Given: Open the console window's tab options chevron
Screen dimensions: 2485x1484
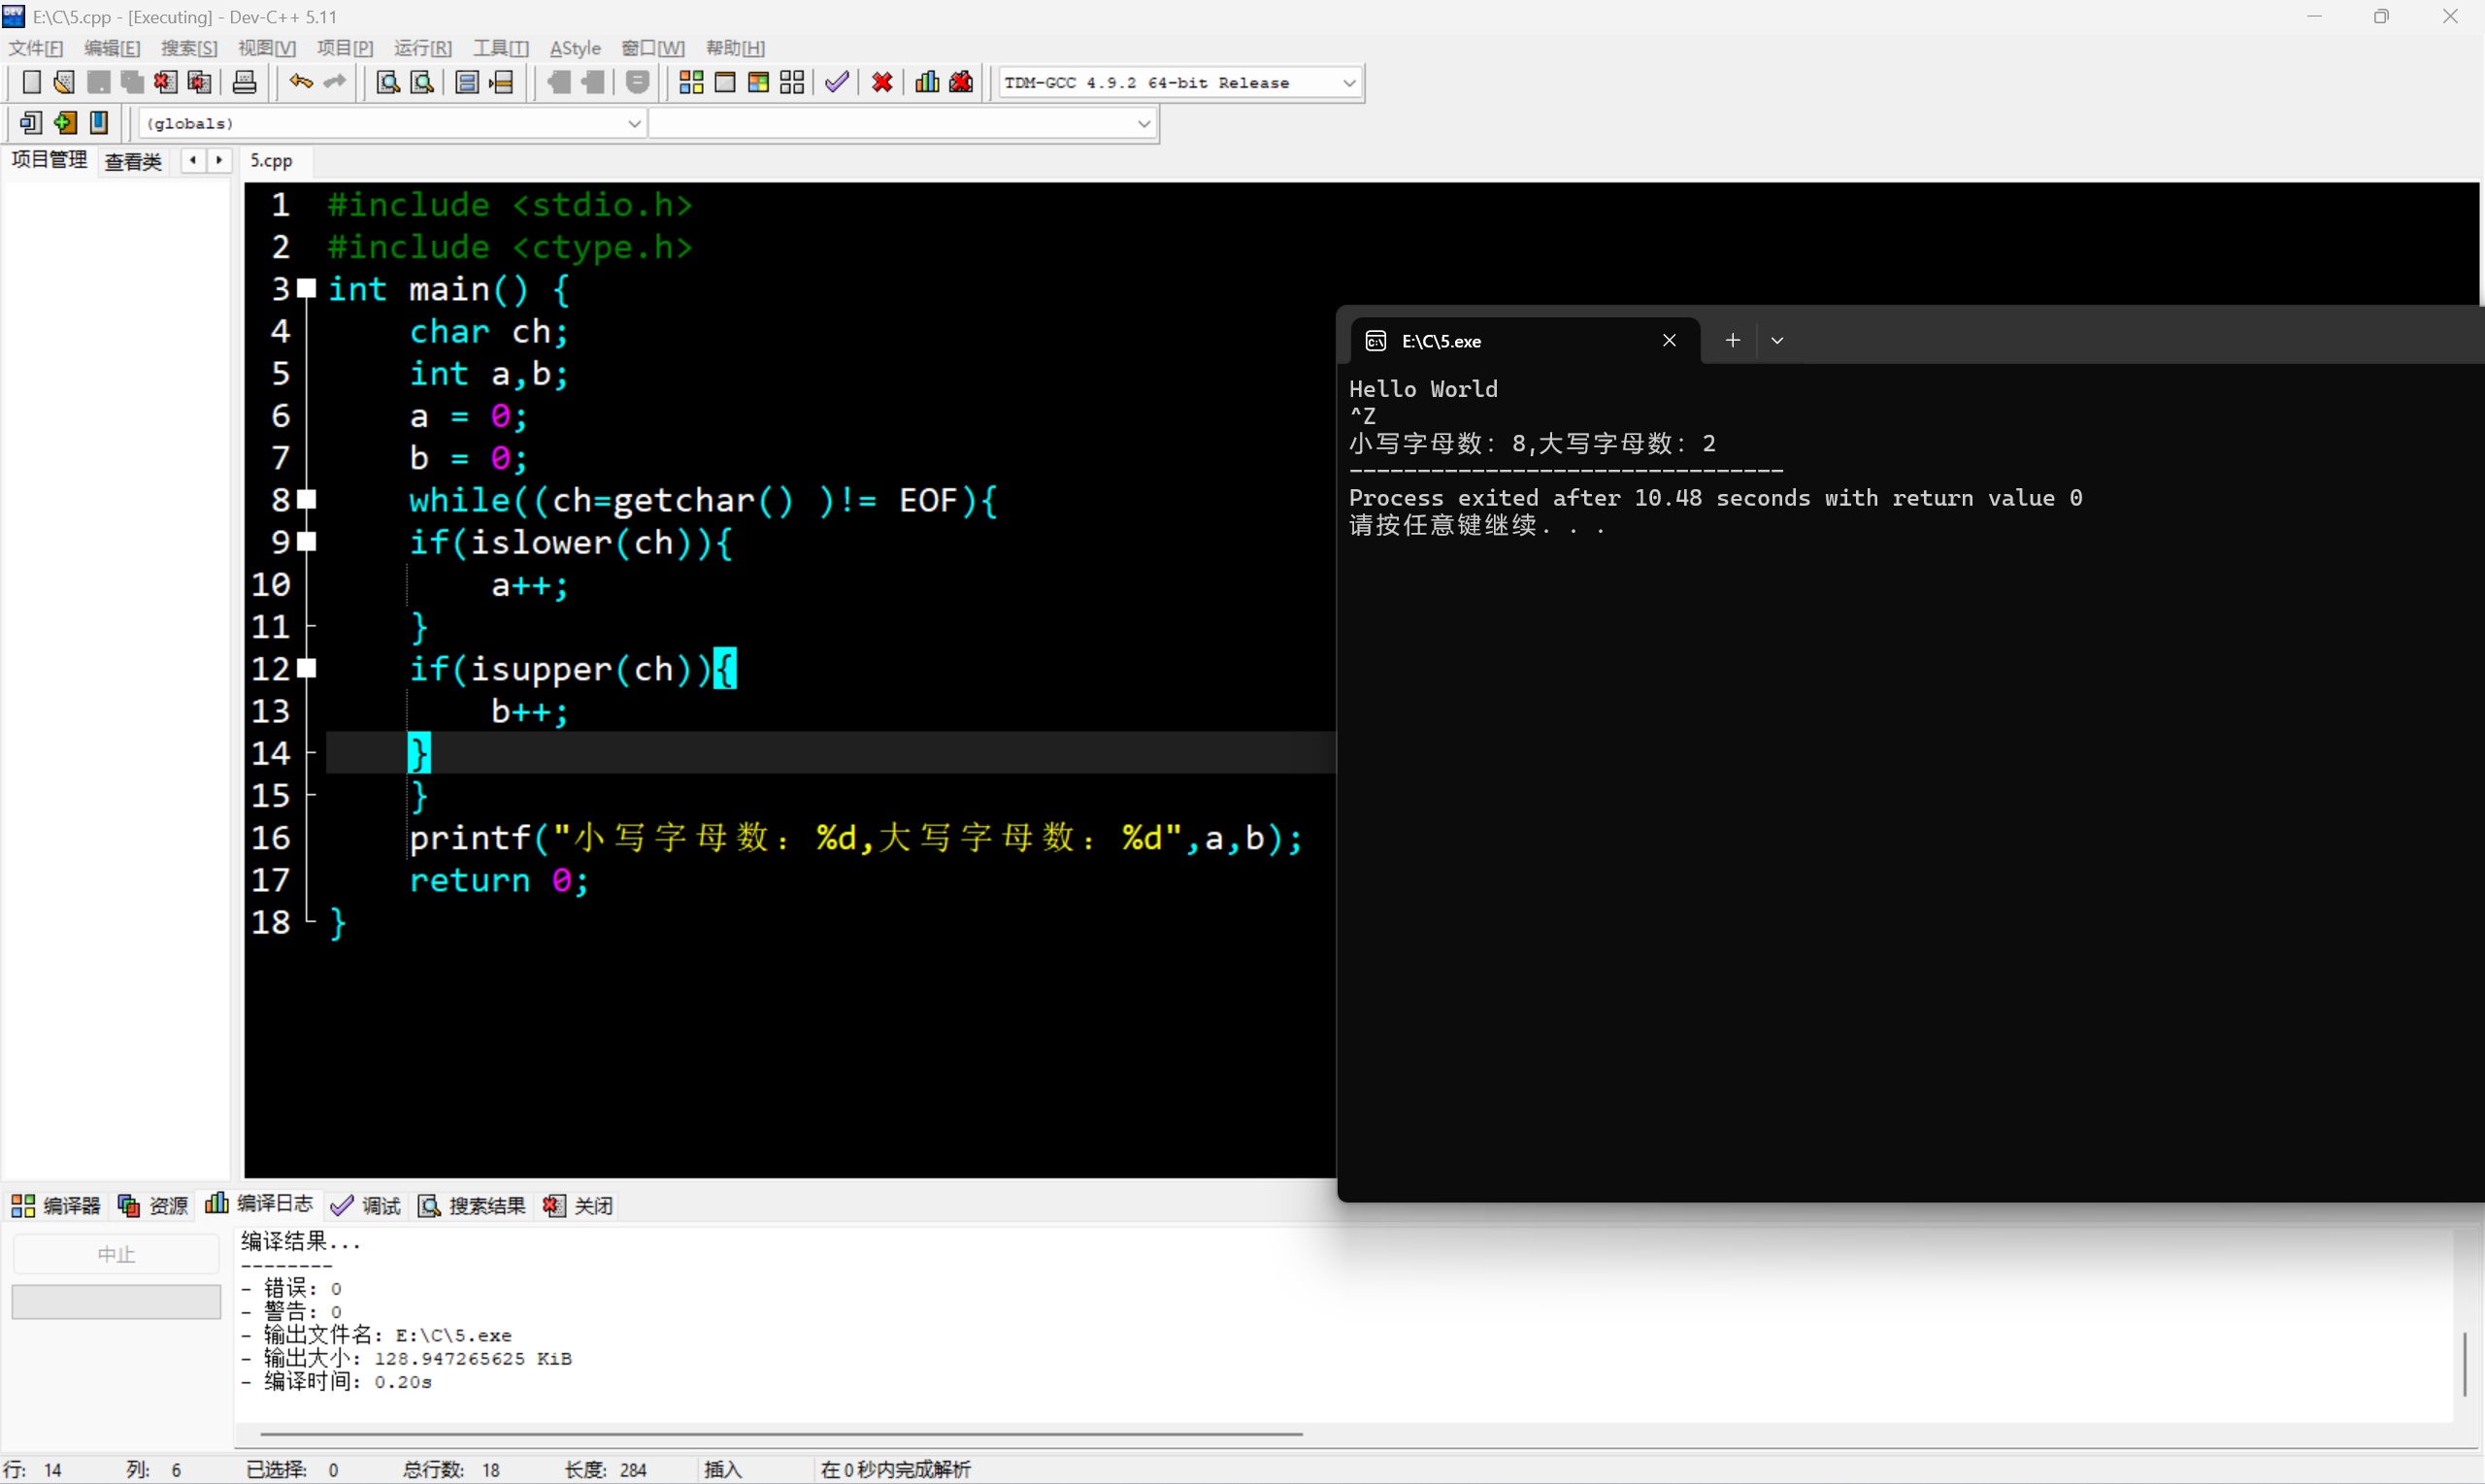Looking at the screenshot, I should coord(1777,340).
